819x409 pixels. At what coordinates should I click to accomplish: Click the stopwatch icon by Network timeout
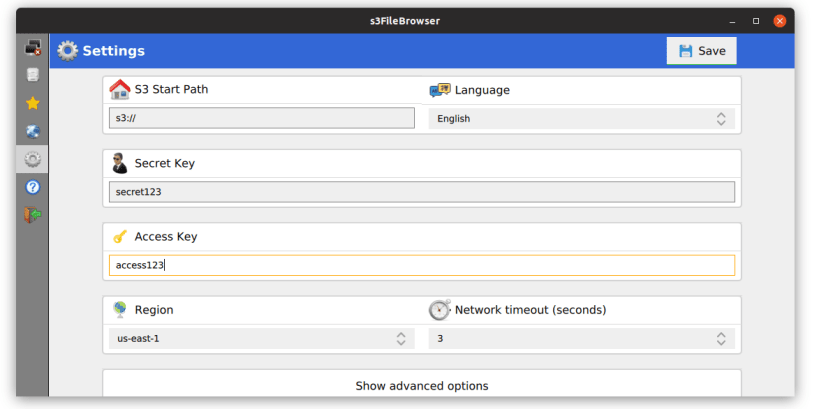pyautogui.click(x=440, y=310)
